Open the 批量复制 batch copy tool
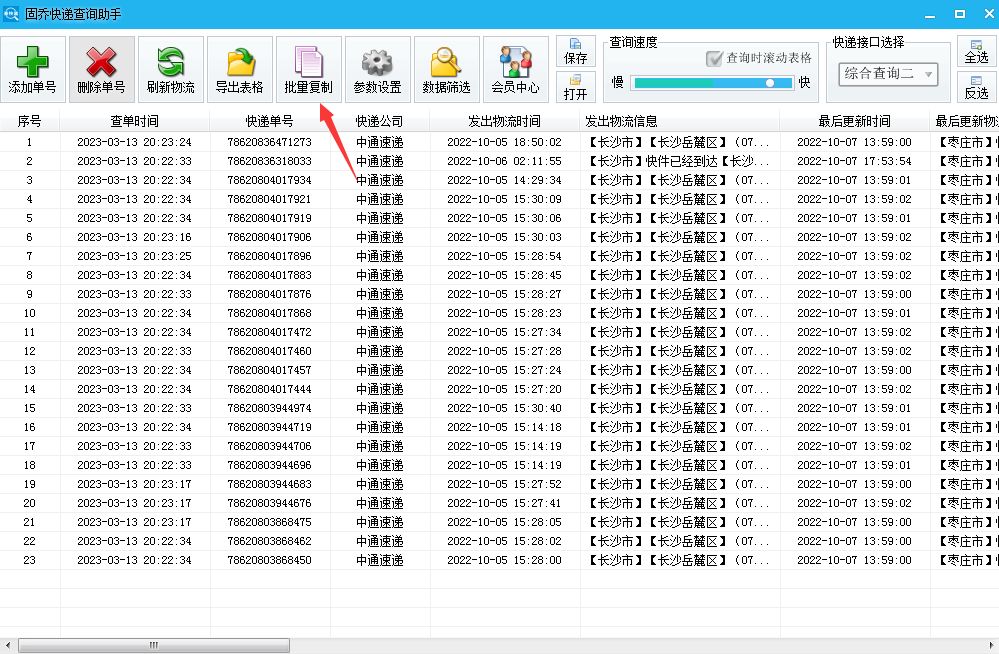The image size is (999, 654). (308, 68)
